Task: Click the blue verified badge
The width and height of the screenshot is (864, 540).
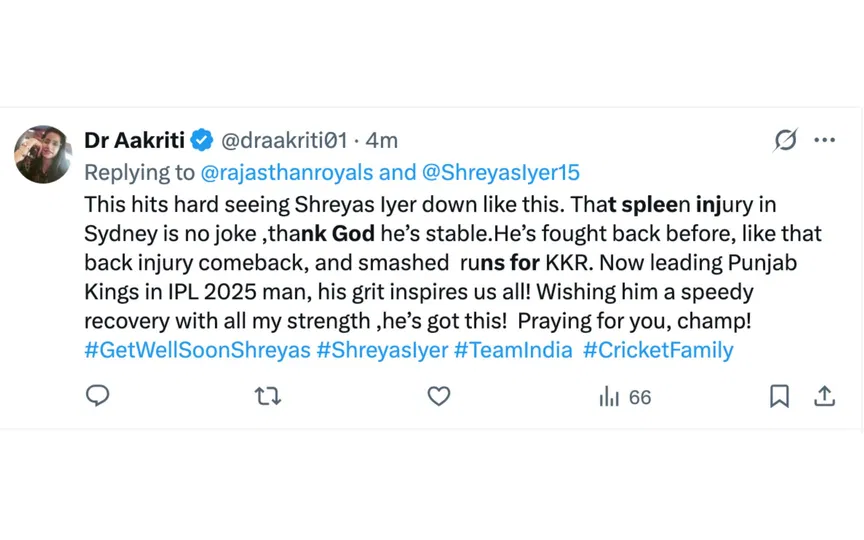Action: 202,140
